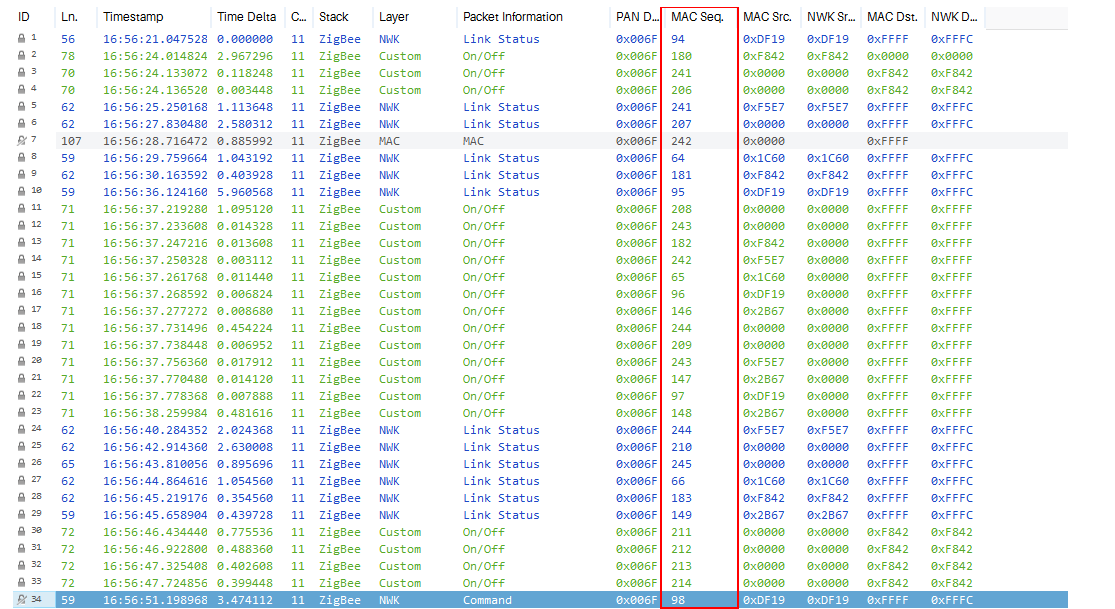The height and width of the screenshot is (609, 1115).
Task: Select lock icon next to packet ID 10
Action: 21,191
